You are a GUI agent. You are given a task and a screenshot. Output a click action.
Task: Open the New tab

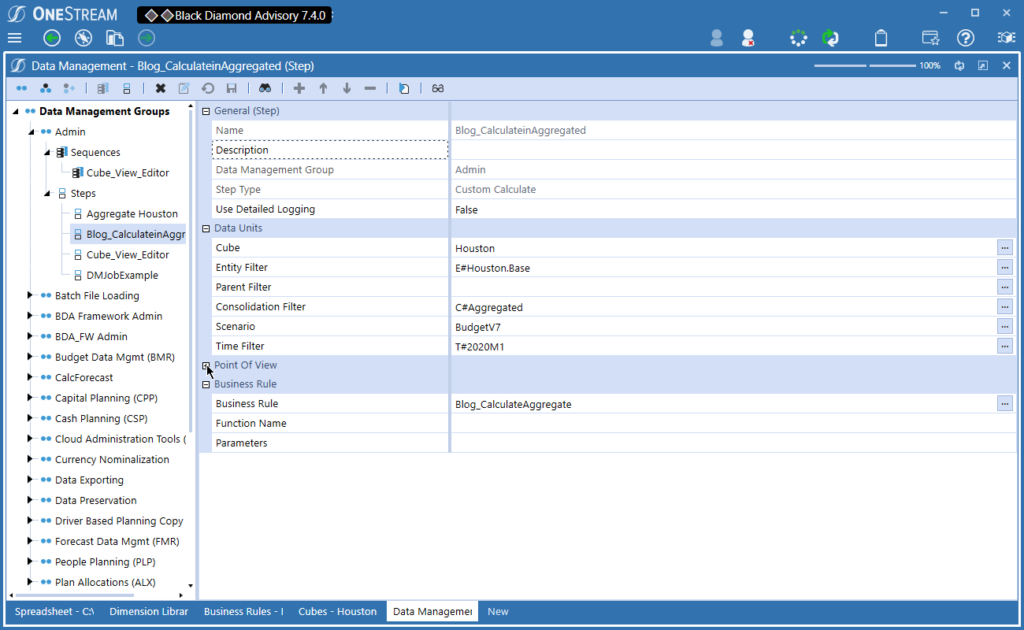click(498, 612)
